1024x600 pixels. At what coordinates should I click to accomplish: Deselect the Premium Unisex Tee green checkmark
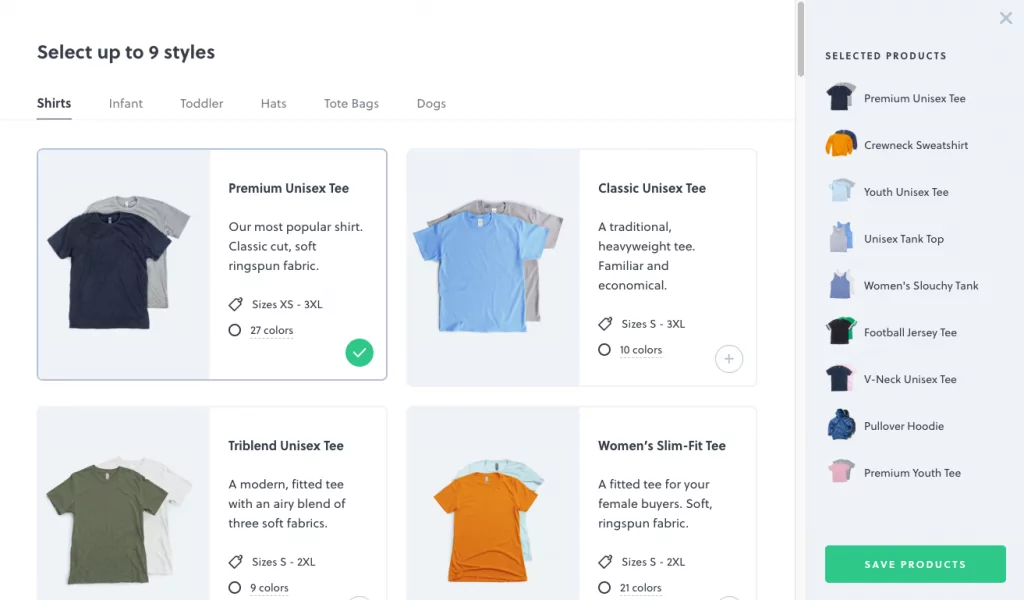point(360,352)
